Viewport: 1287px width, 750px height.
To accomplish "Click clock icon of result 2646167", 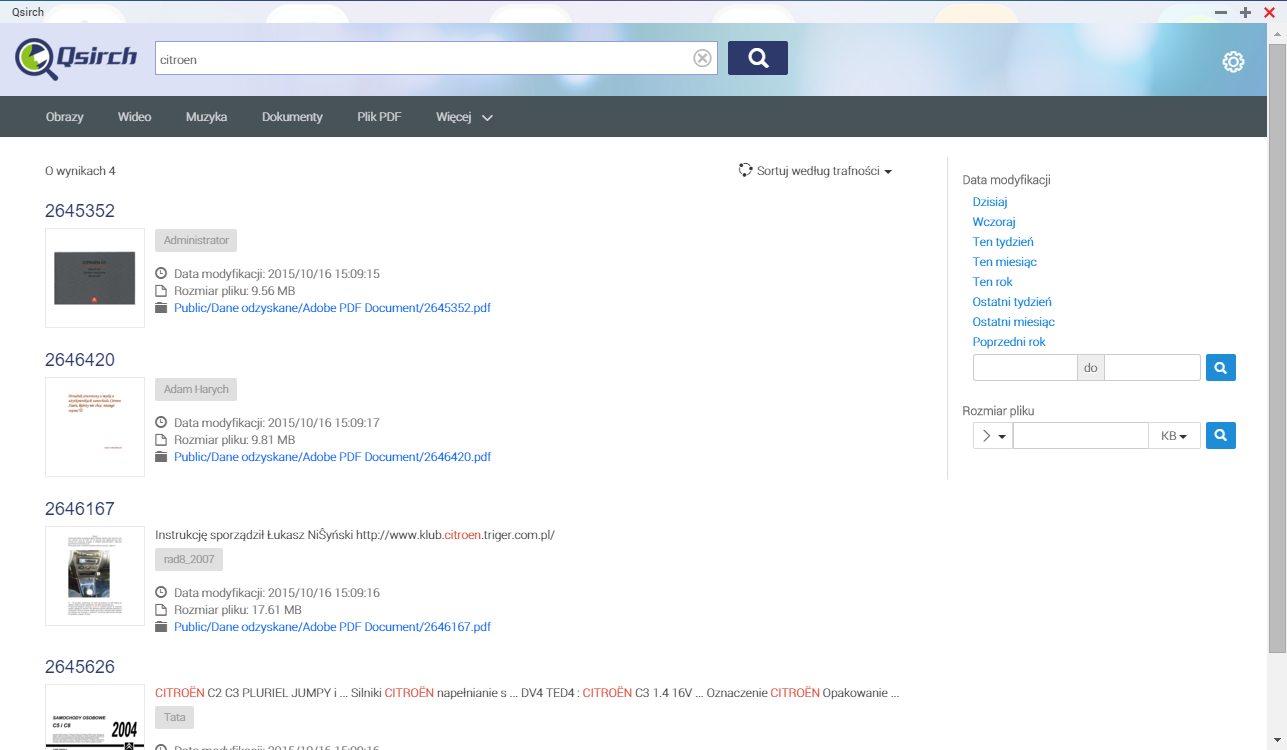I will 161,593.
